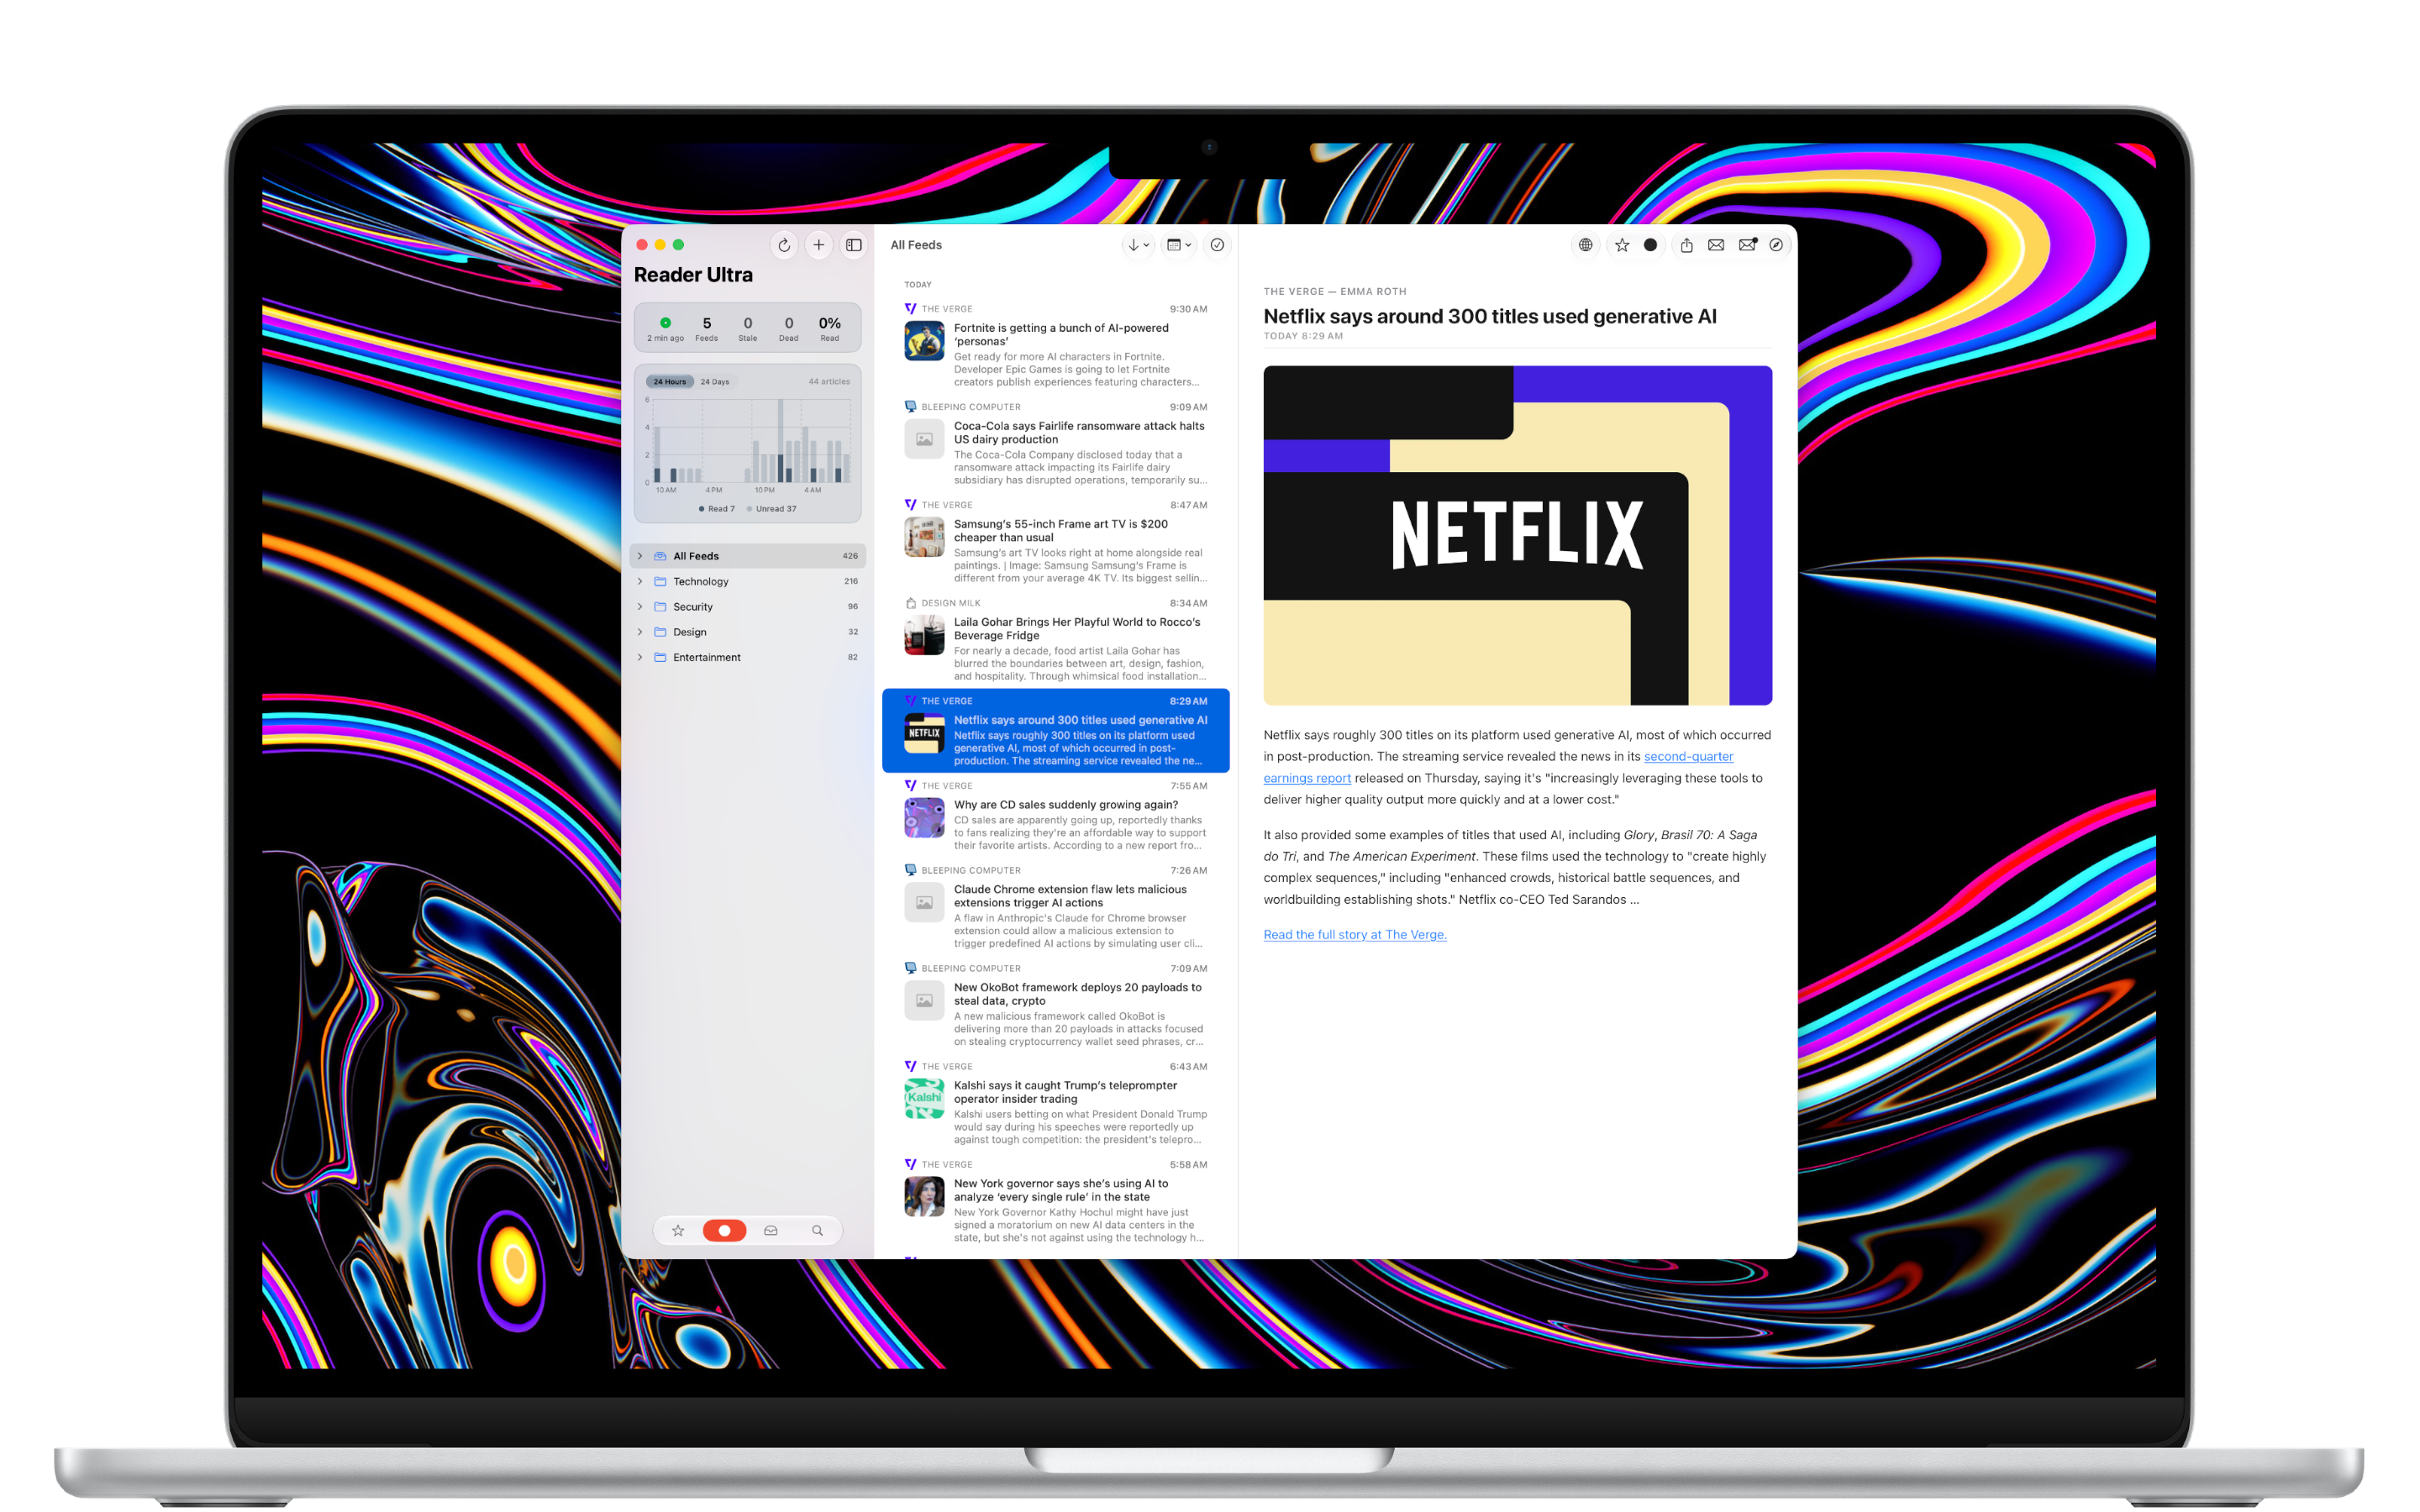This screenshot has width=2420, height=1512.
Task: Star the Netflix article in the toolbar
Action: [1621, 245]
